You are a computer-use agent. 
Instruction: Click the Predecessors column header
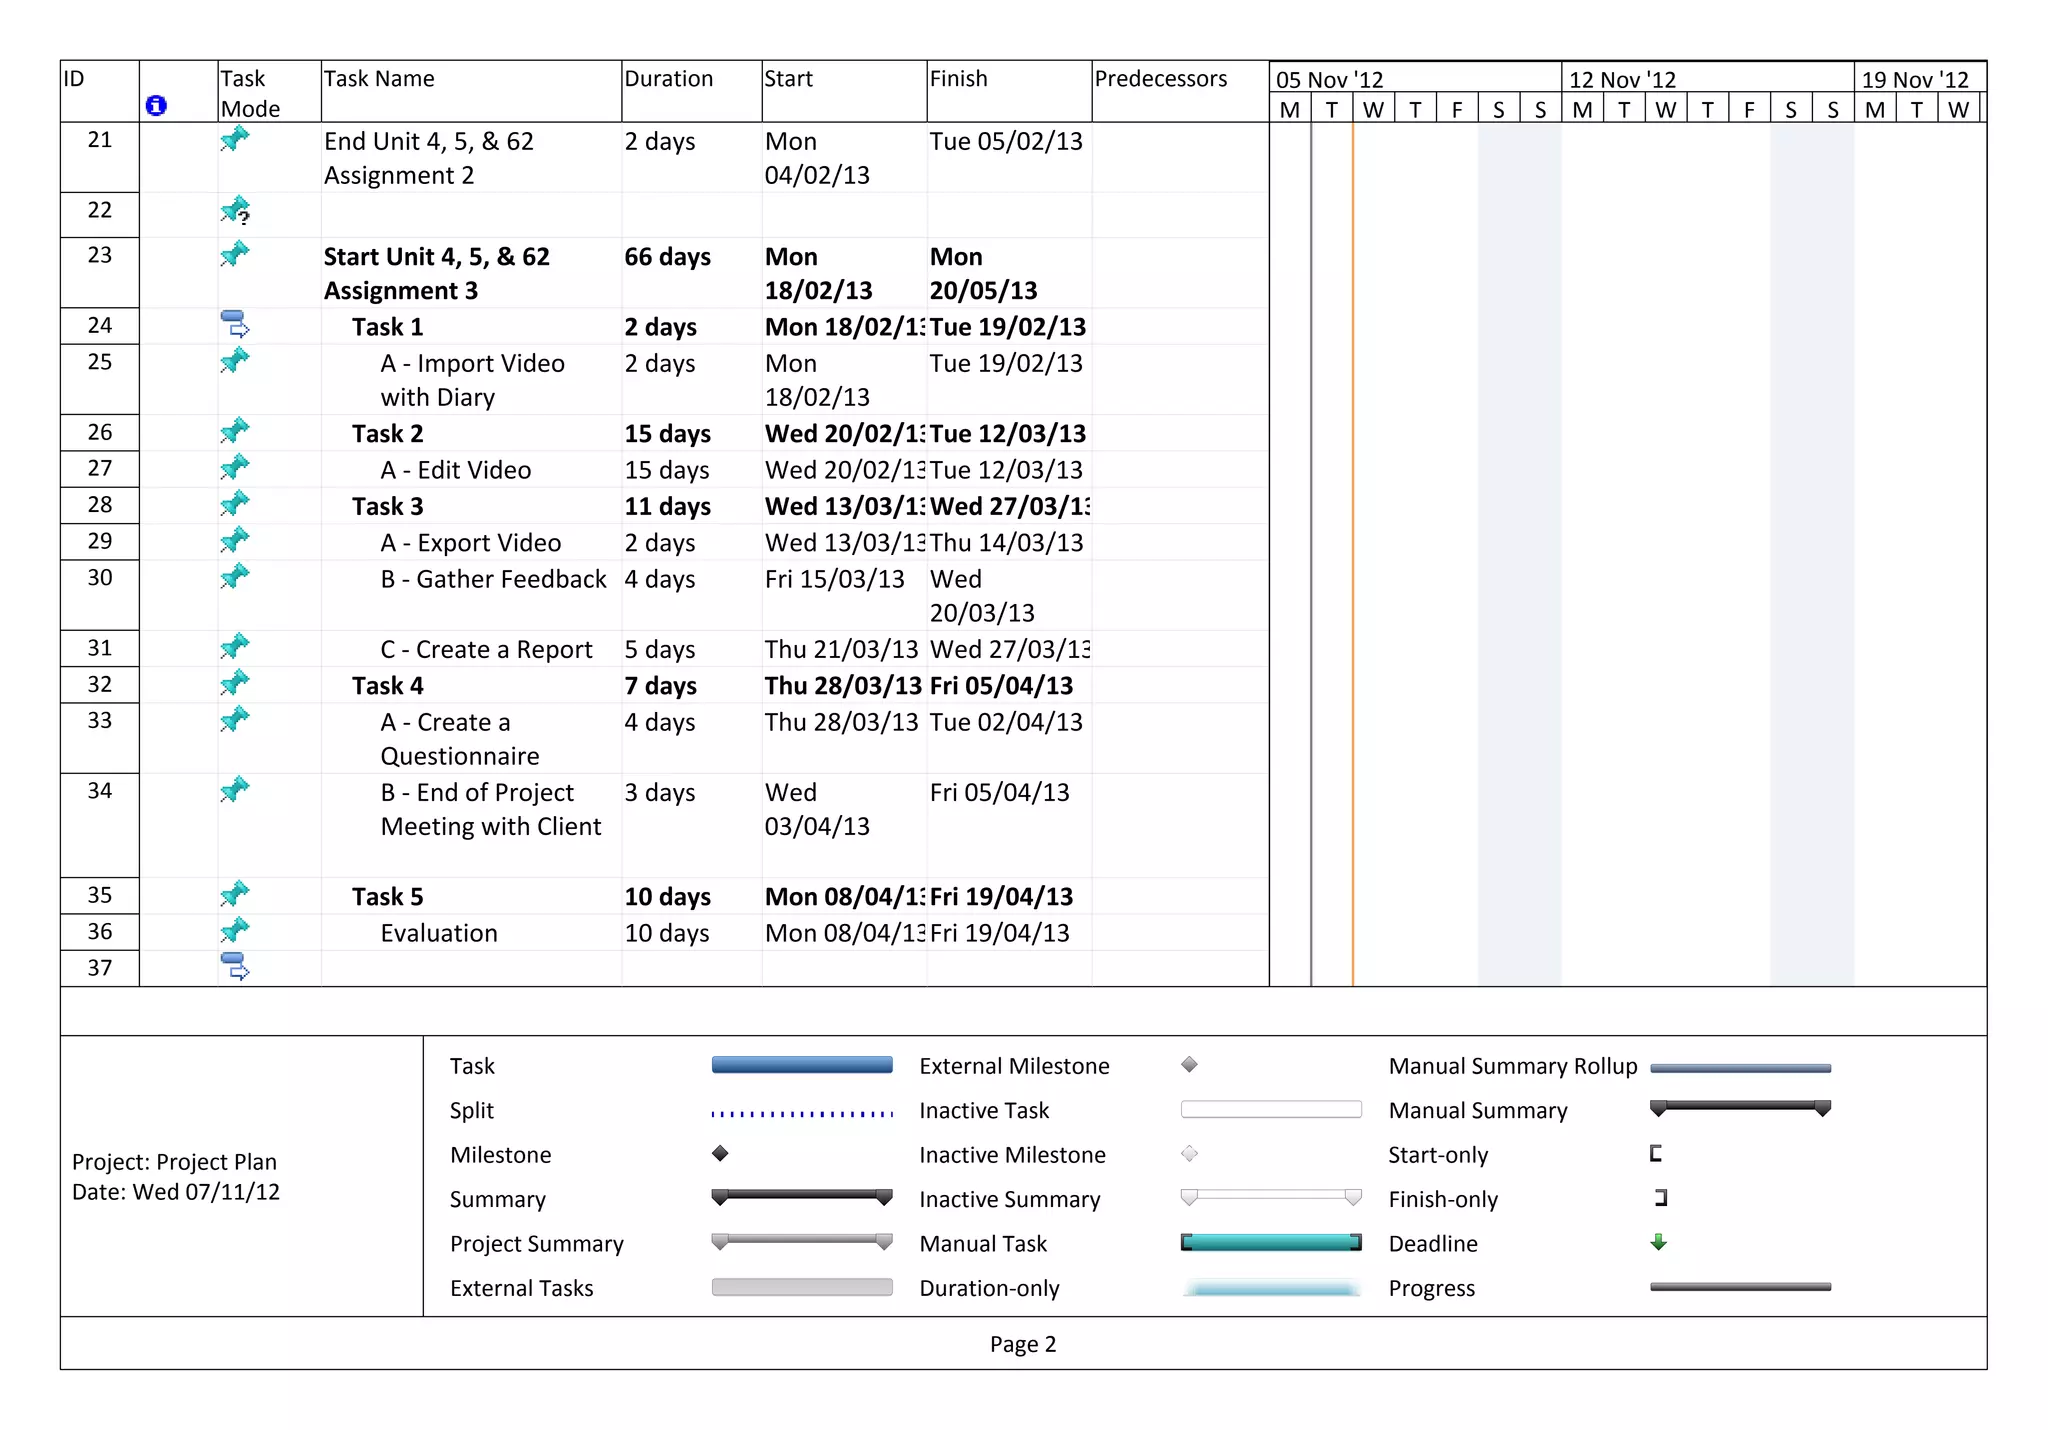point(1180,91)
